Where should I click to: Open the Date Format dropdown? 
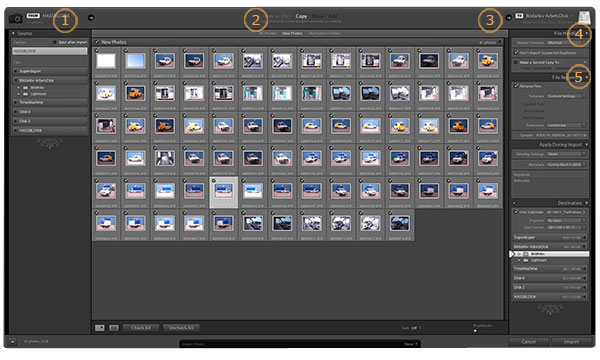tap(566, 227)
